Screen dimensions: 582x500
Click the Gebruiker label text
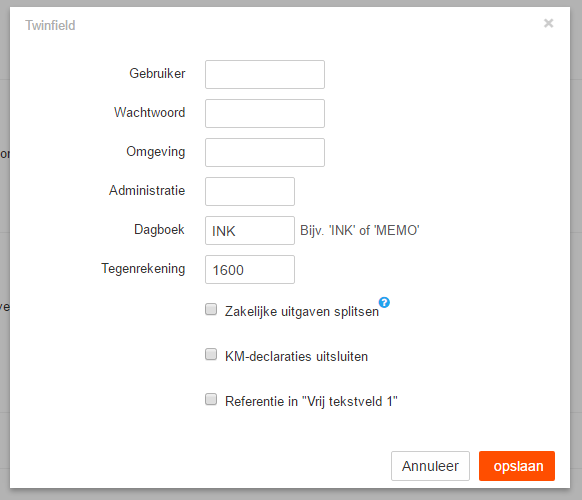click(157, 73)
